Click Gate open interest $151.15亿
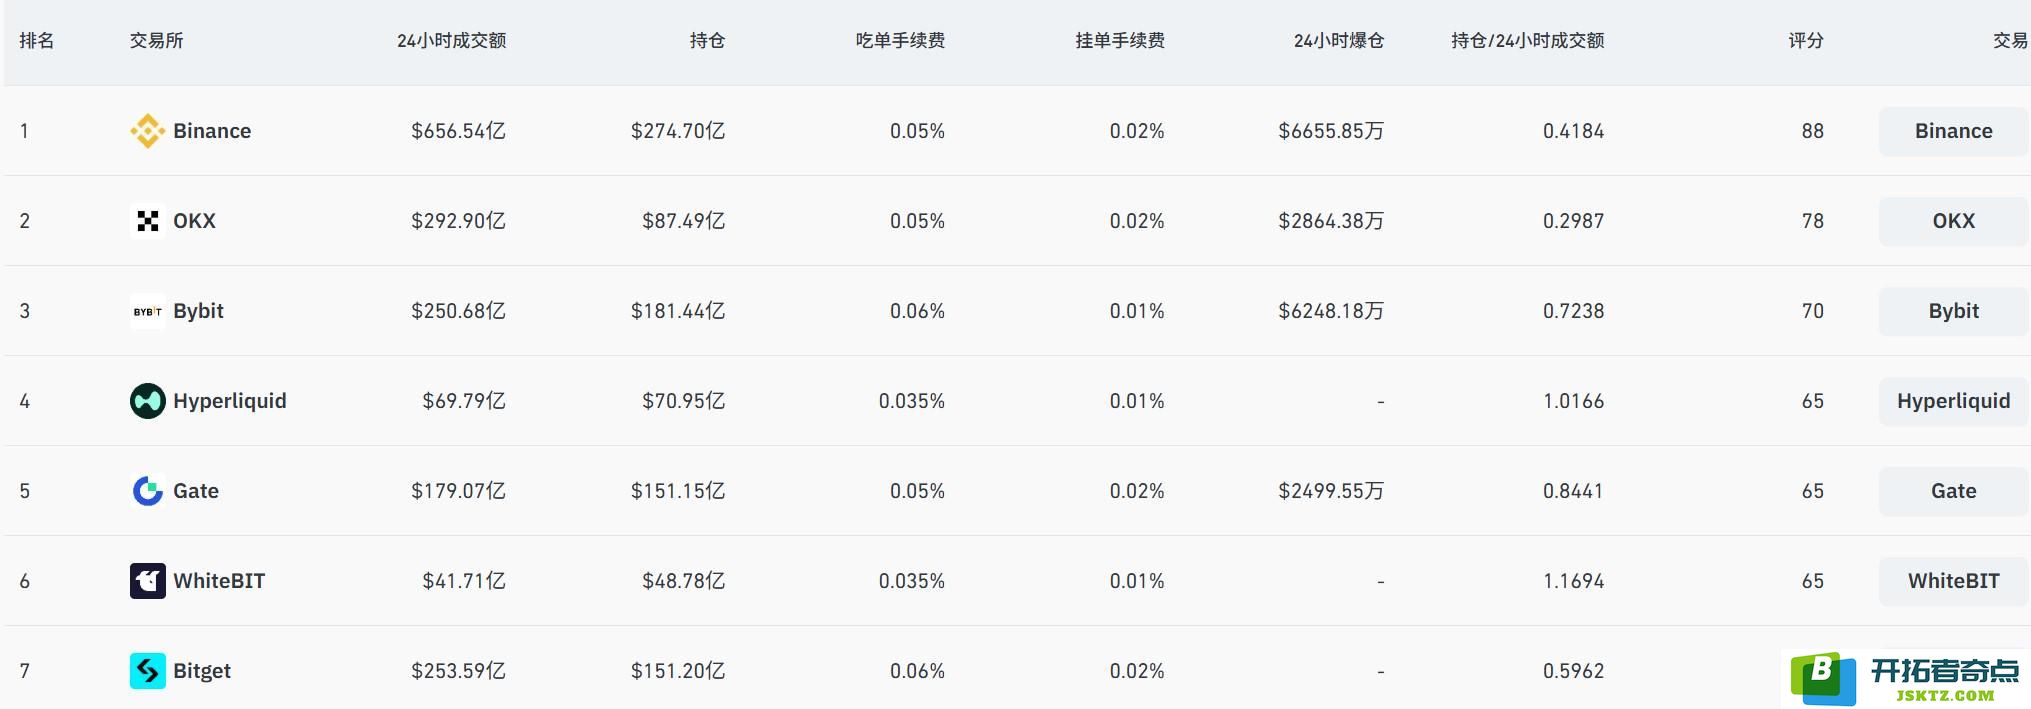The image size is (2031, 709). click(x=678, y=491)
